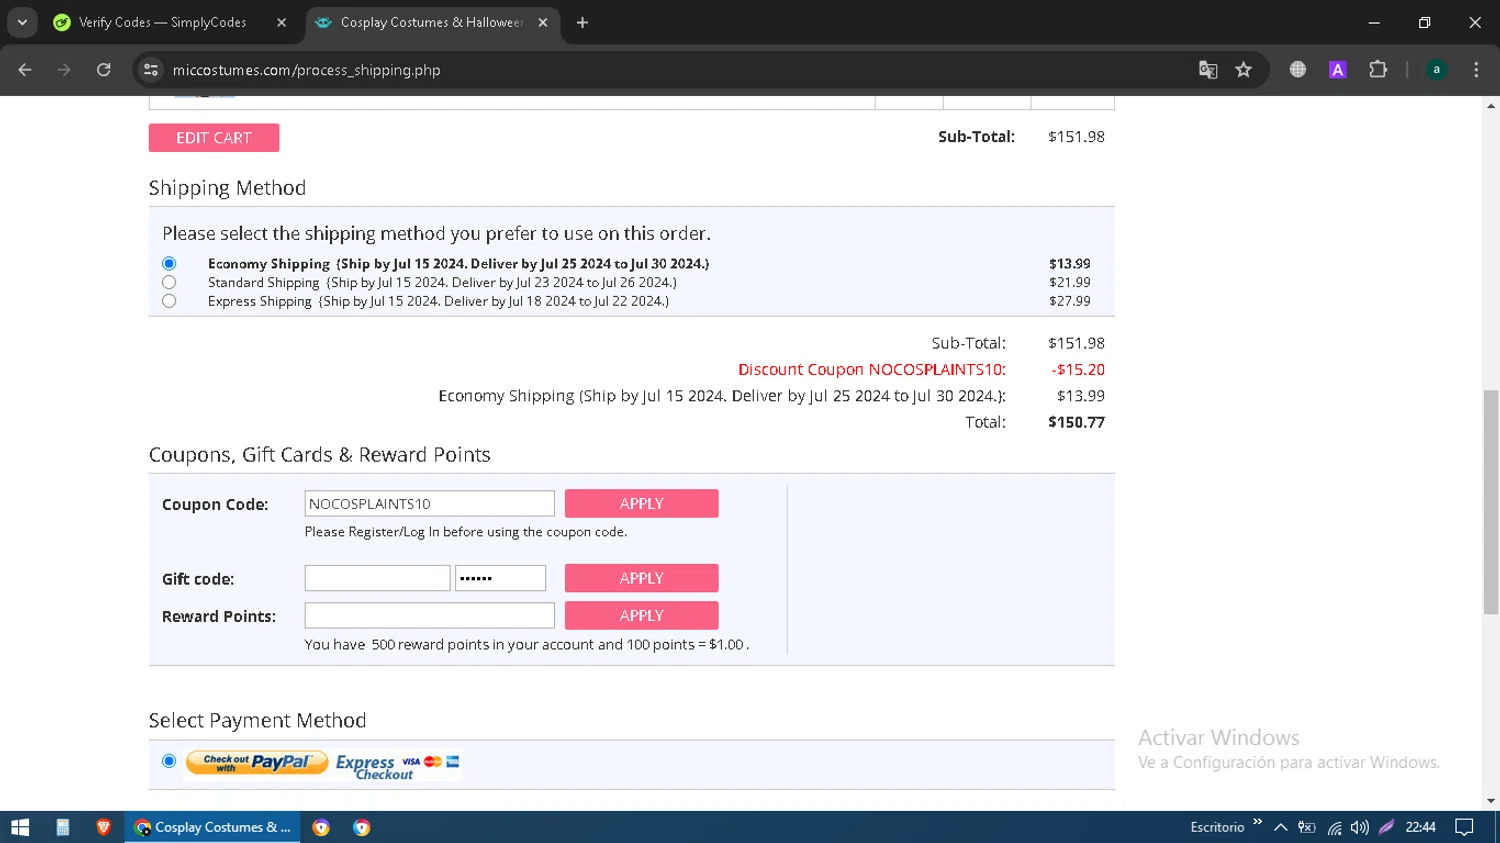The height and width of the screenshot is (843, 1500).
Task: Bookmark this page with the star
Action: pos(1243,70)
